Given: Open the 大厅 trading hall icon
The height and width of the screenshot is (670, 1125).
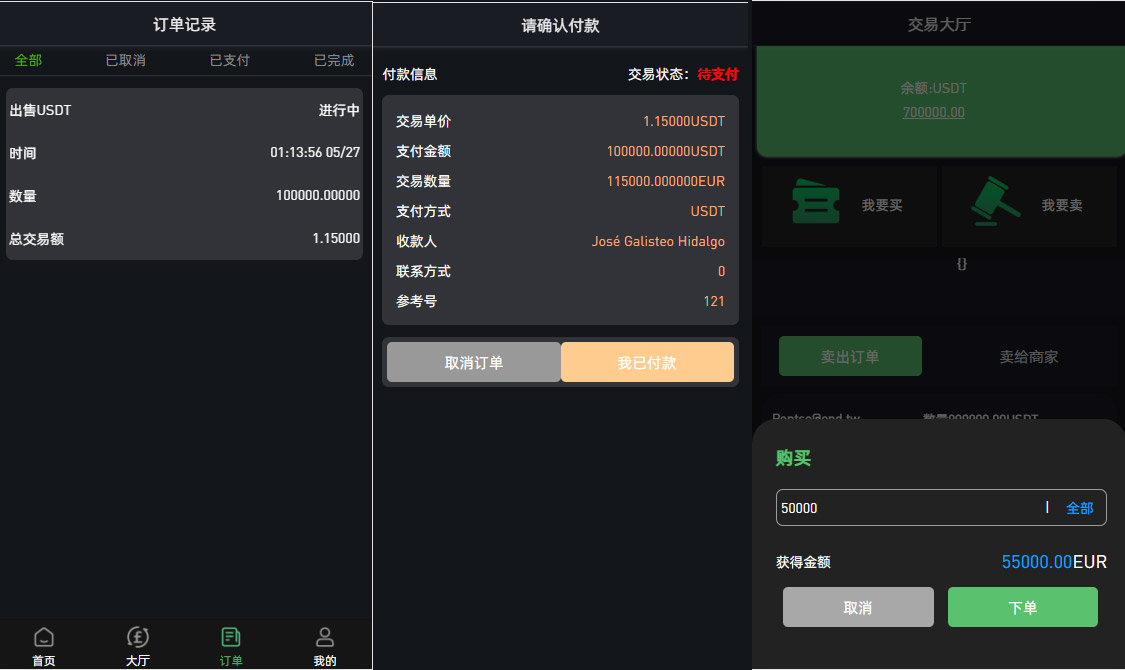Looking at the screenshot, I should tap(138, 637).
